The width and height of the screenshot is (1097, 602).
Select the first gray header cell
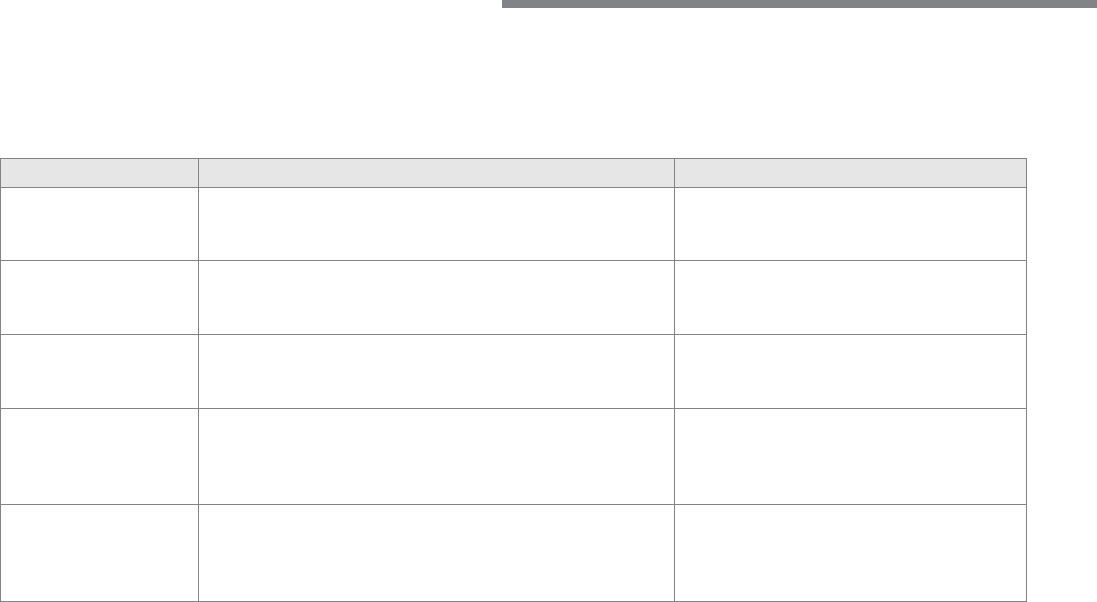tap(99, 173)
